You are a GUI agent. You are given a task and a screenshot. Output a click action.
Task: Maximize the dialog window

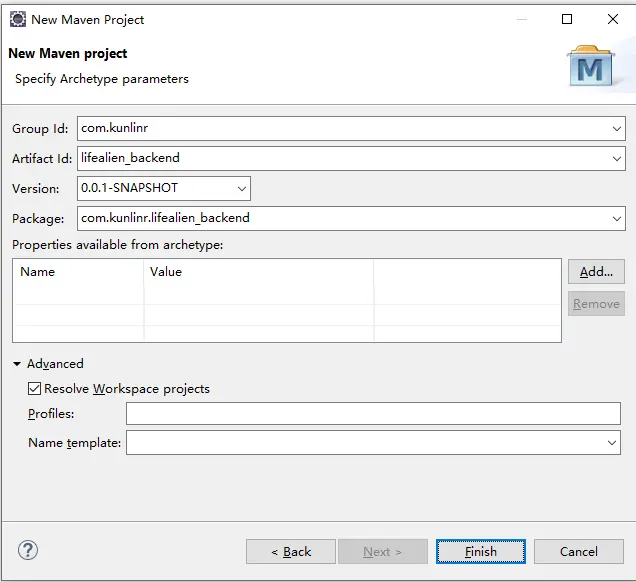tap(567, 19)
